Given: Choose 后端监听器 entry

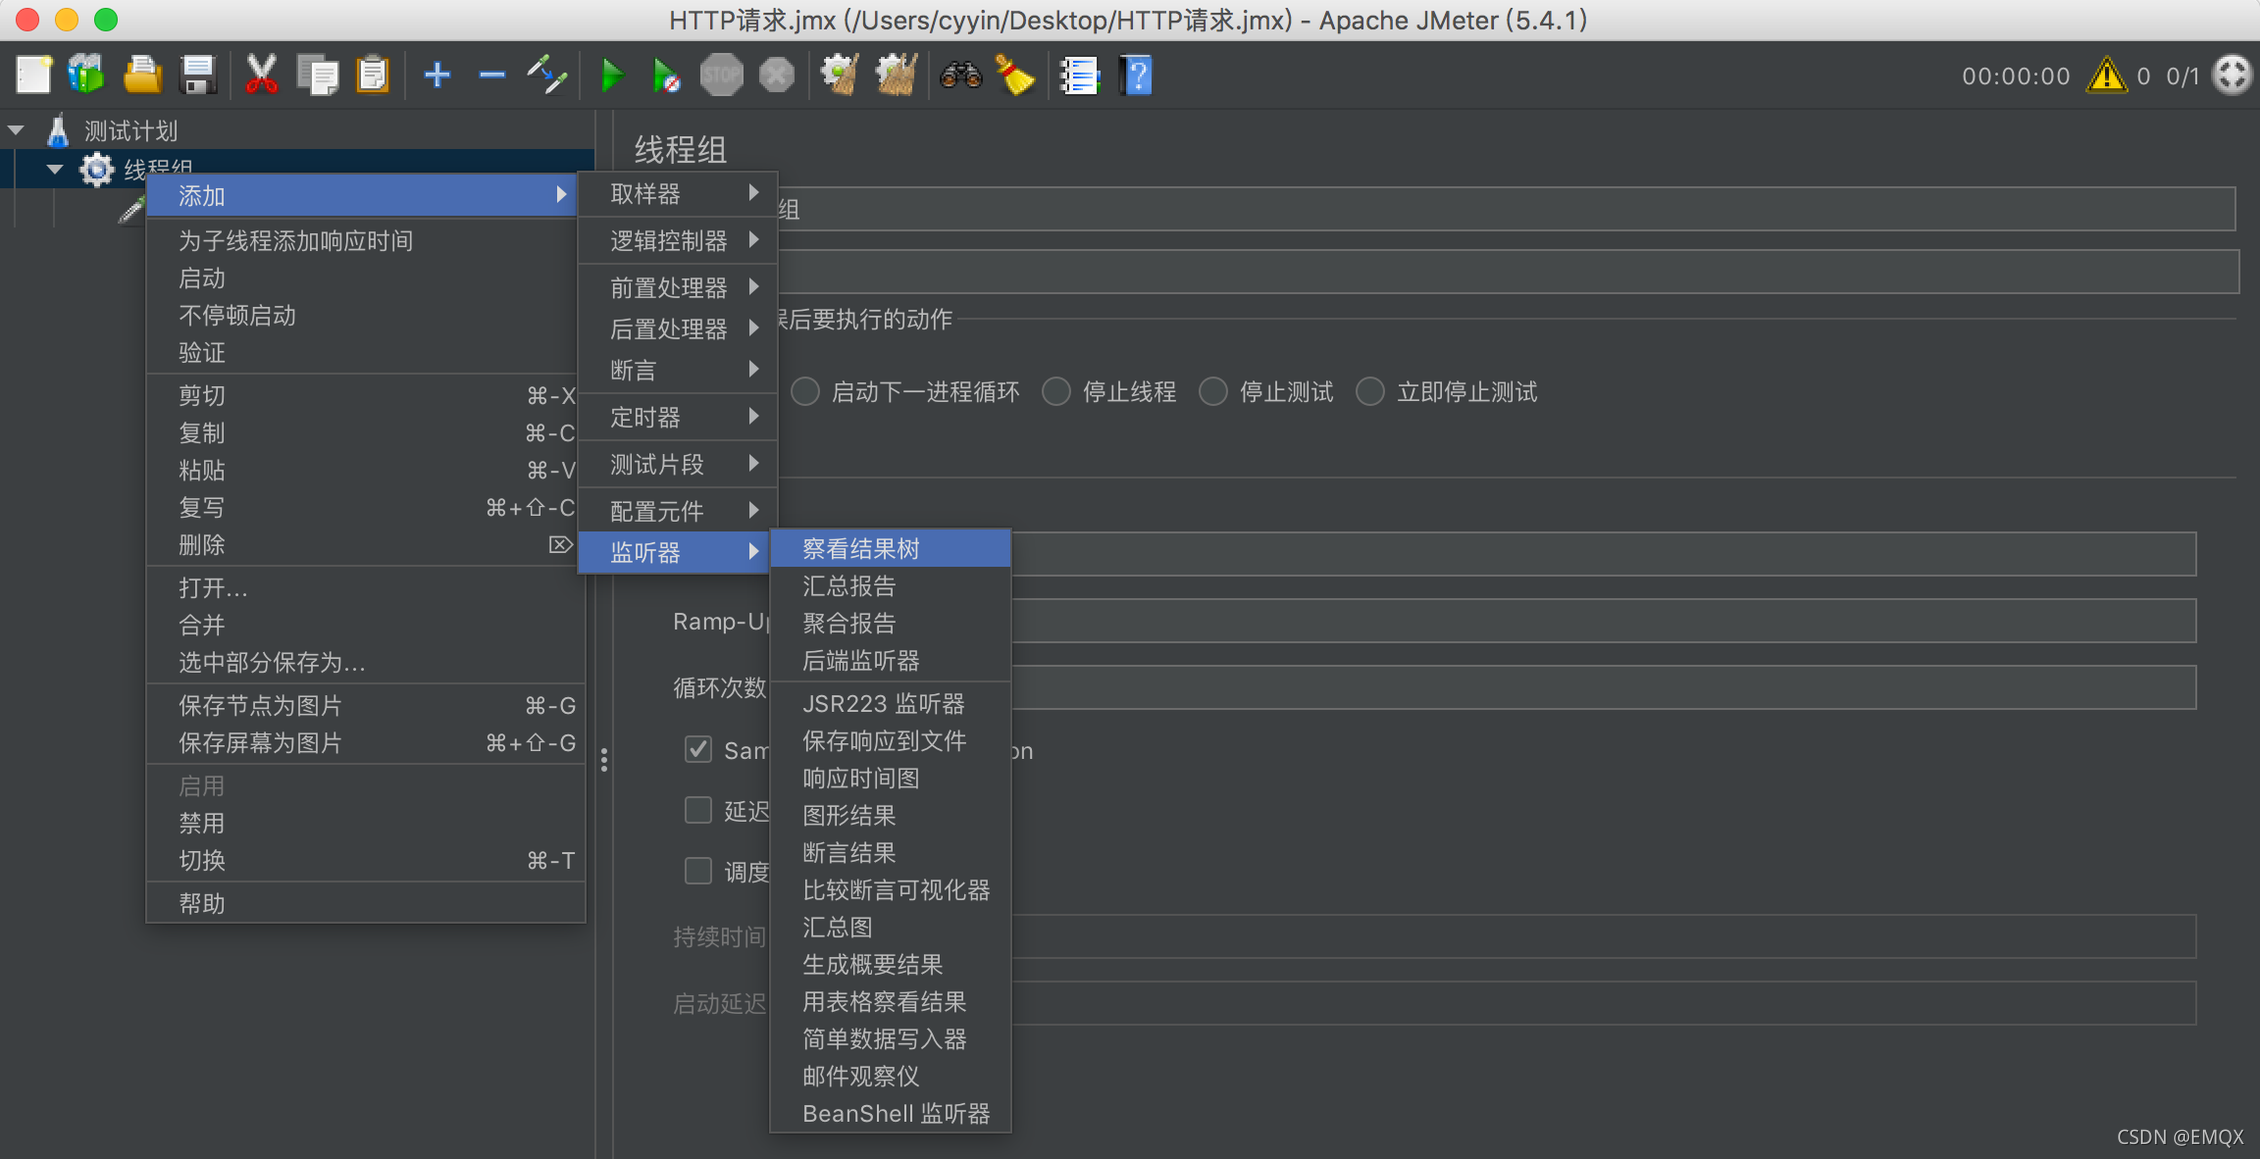Looking at the screenshot, I should coord(890,661).
